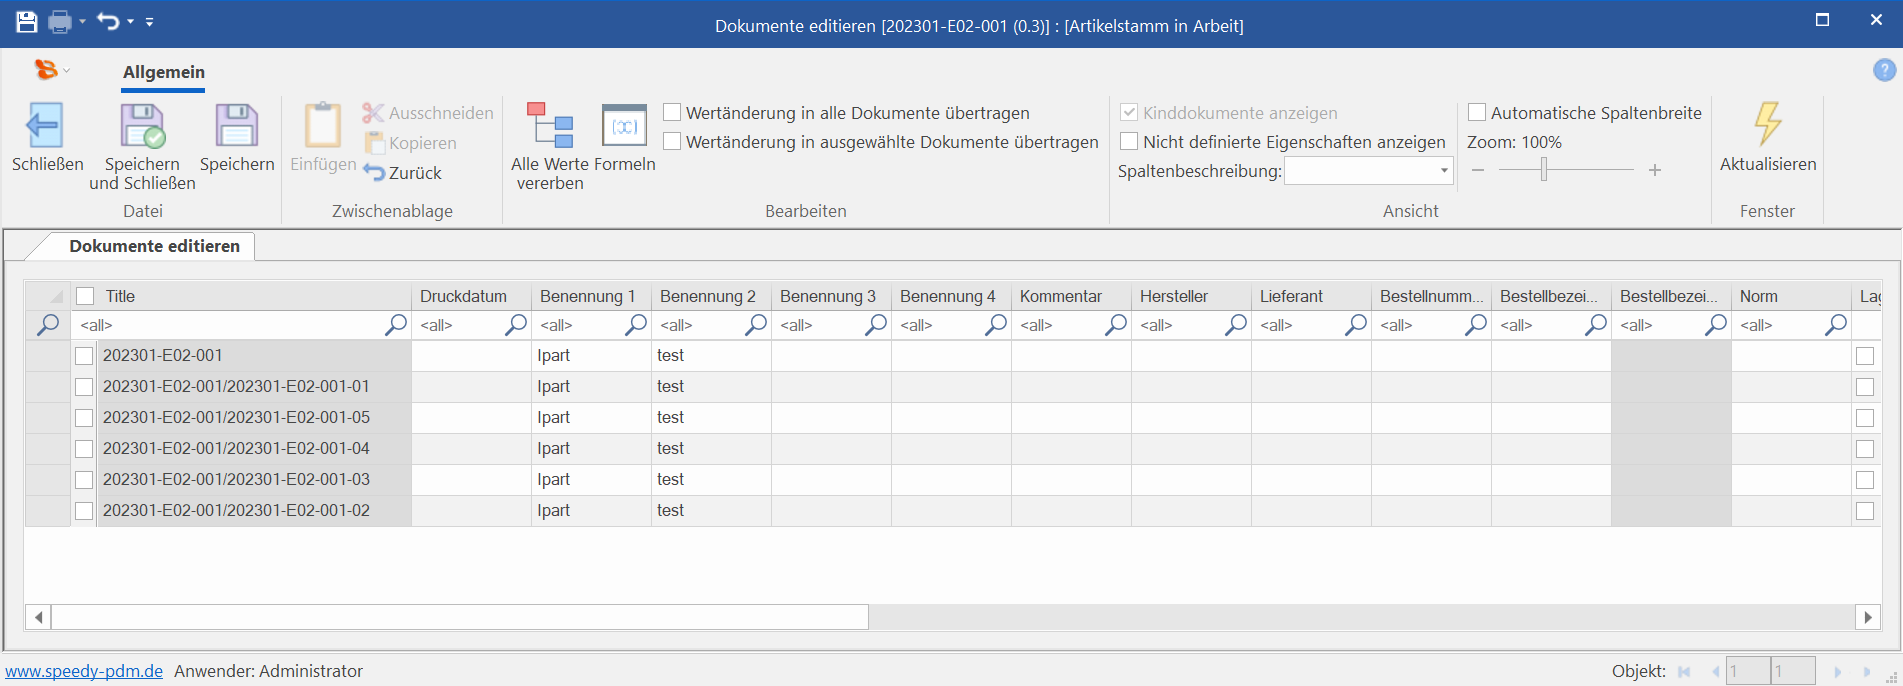Click the Aktualisieren lightning icon
1903x686 pixels.
point(1767,124)
